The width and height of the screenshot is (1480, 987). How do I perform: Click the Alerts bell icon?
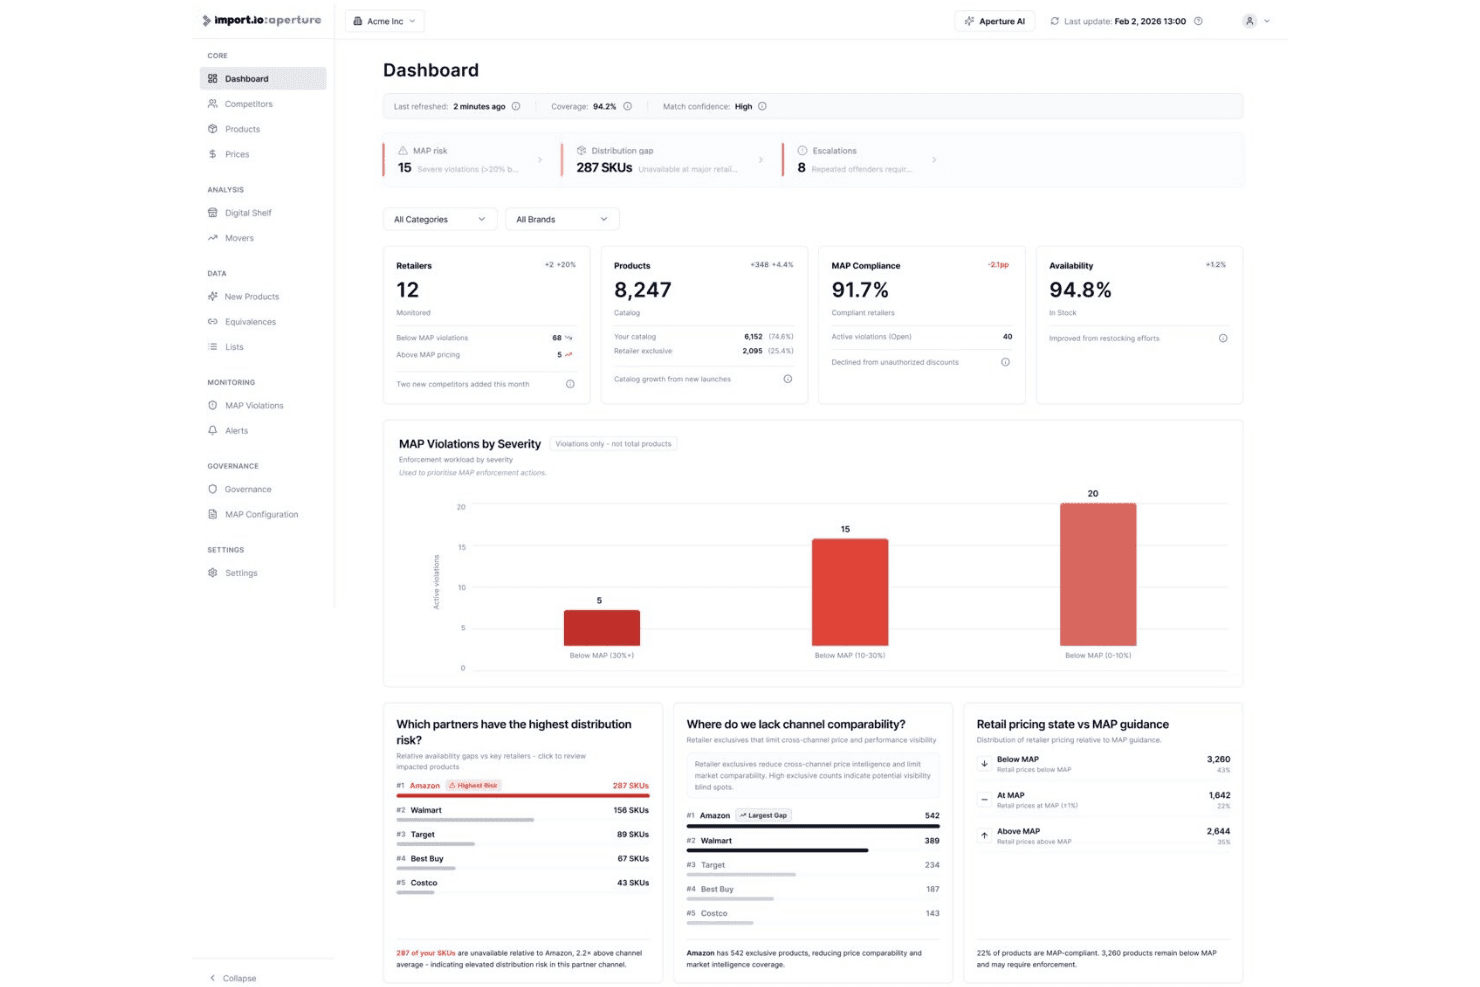(x=212, y=431)
